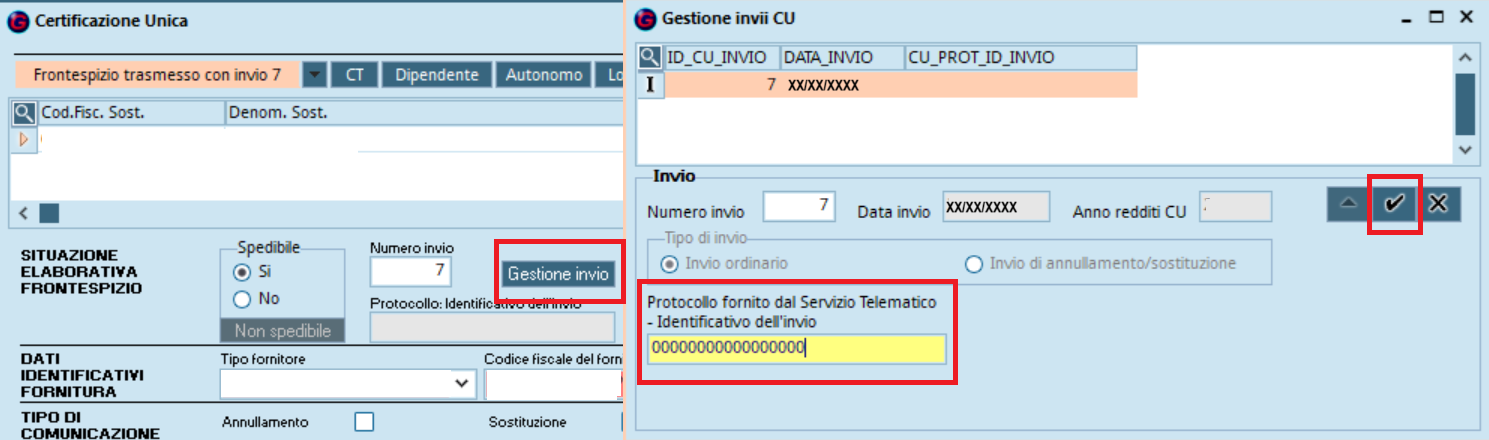The width and height of the screenshot is (1489, 440).
Task: Open the CT tab
Action: click(x=354, y=75)
